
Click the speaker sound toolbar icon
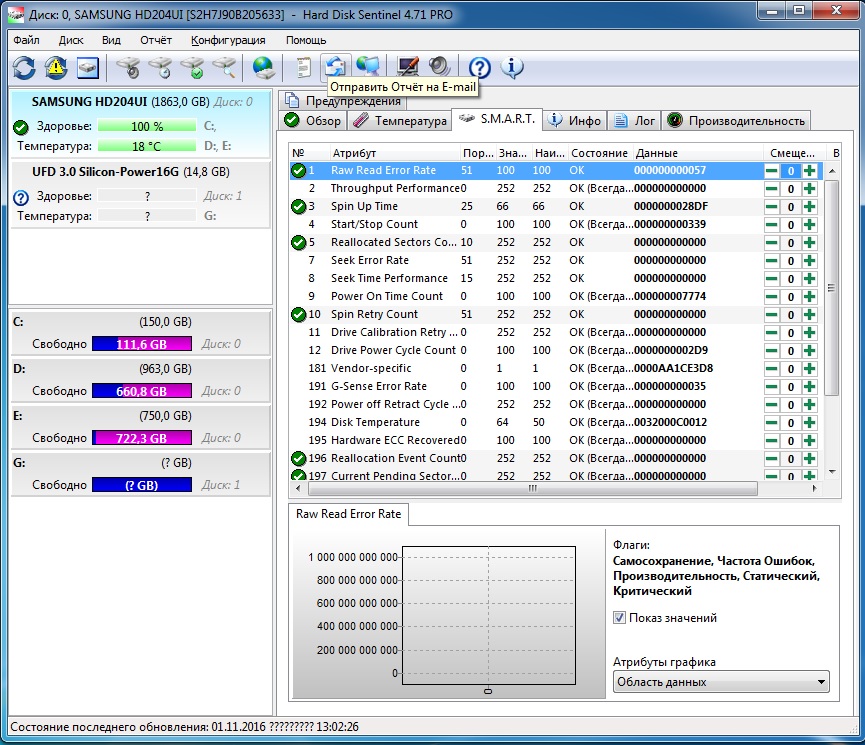(439, 67)
